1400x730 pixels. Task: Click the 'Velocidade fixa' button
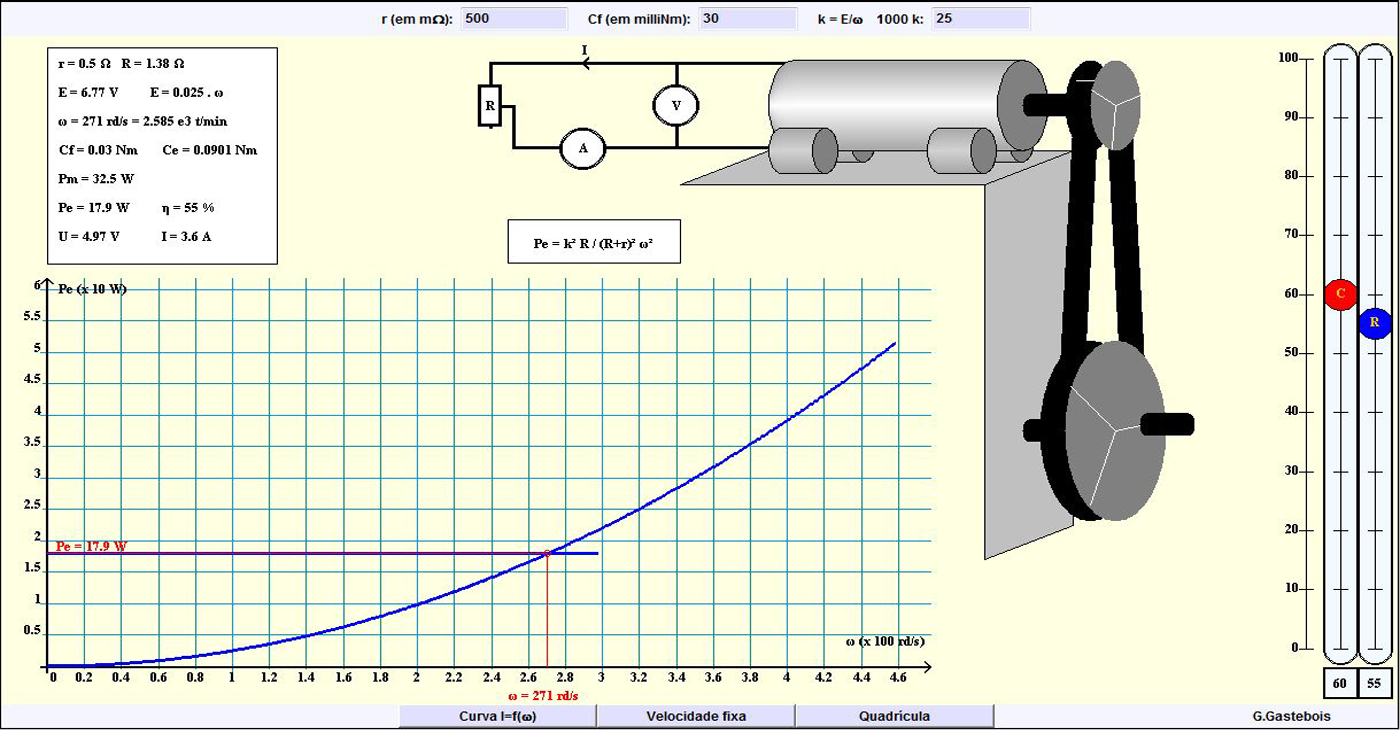pyautogui.click(x=696, y=716)
